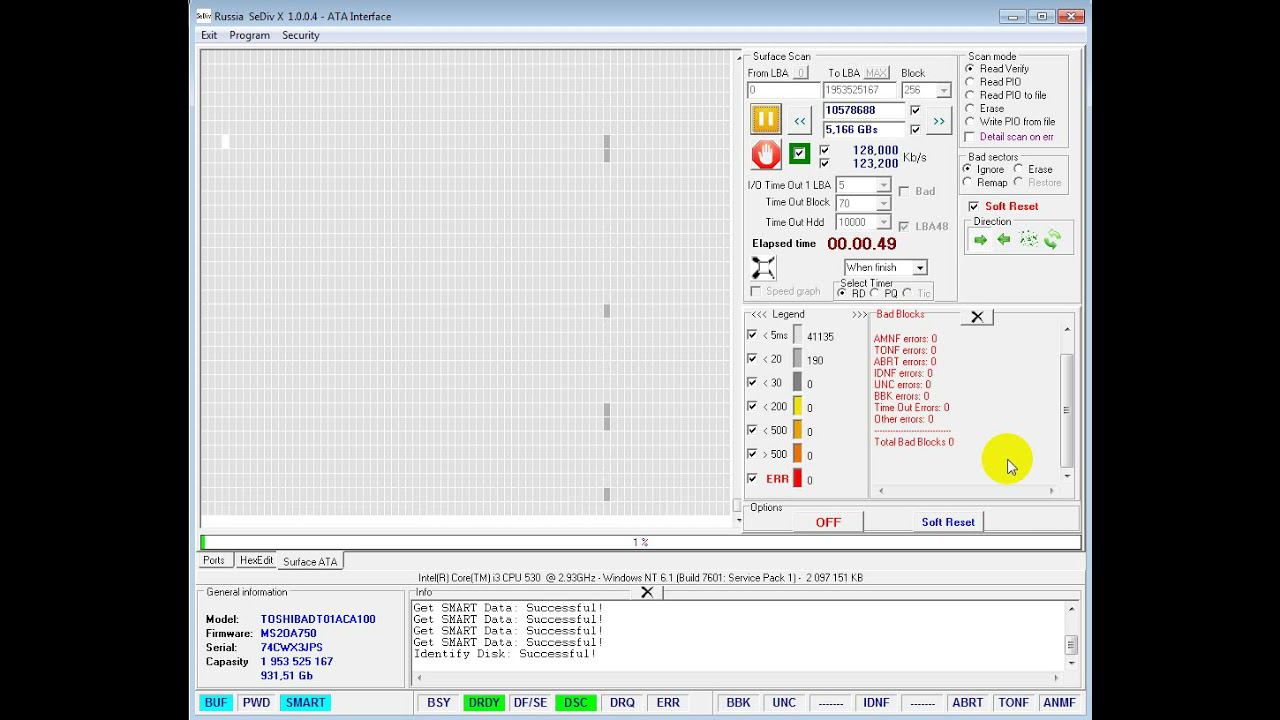
Task: Open the Program menu
Action: tap(249, 35)
